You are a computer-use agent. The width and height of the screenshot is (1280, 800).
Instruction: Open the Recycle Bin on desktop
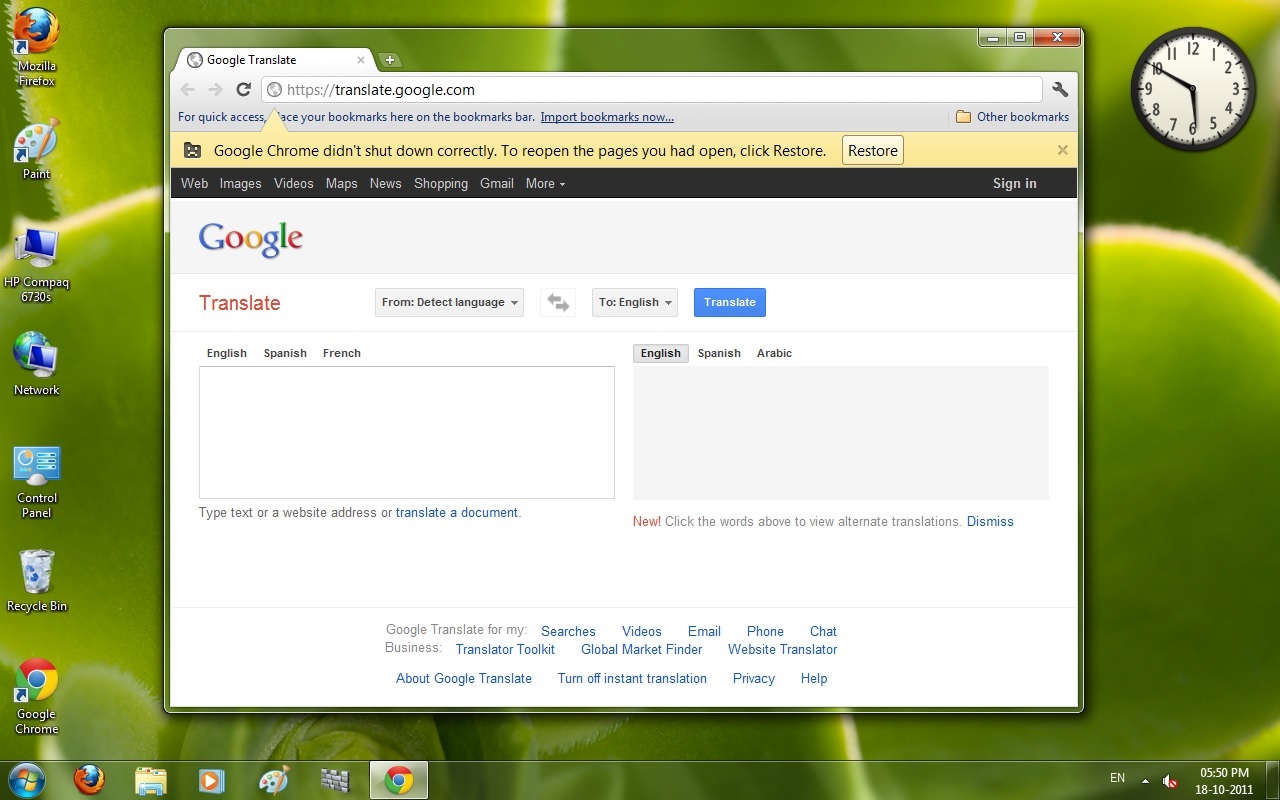(37, 580)
